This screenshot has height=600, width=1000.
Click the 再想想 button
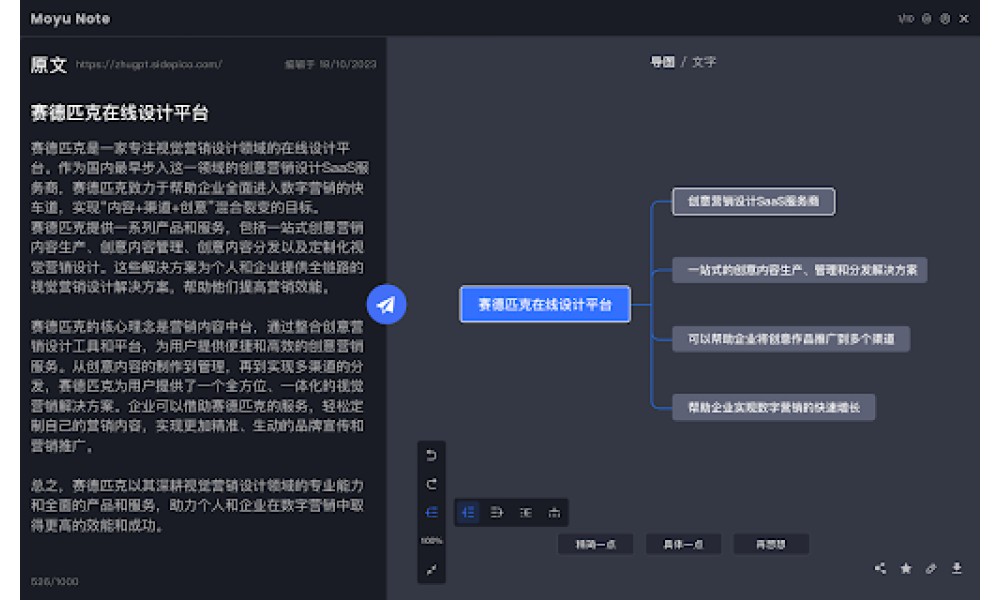(x=771, y=545)
